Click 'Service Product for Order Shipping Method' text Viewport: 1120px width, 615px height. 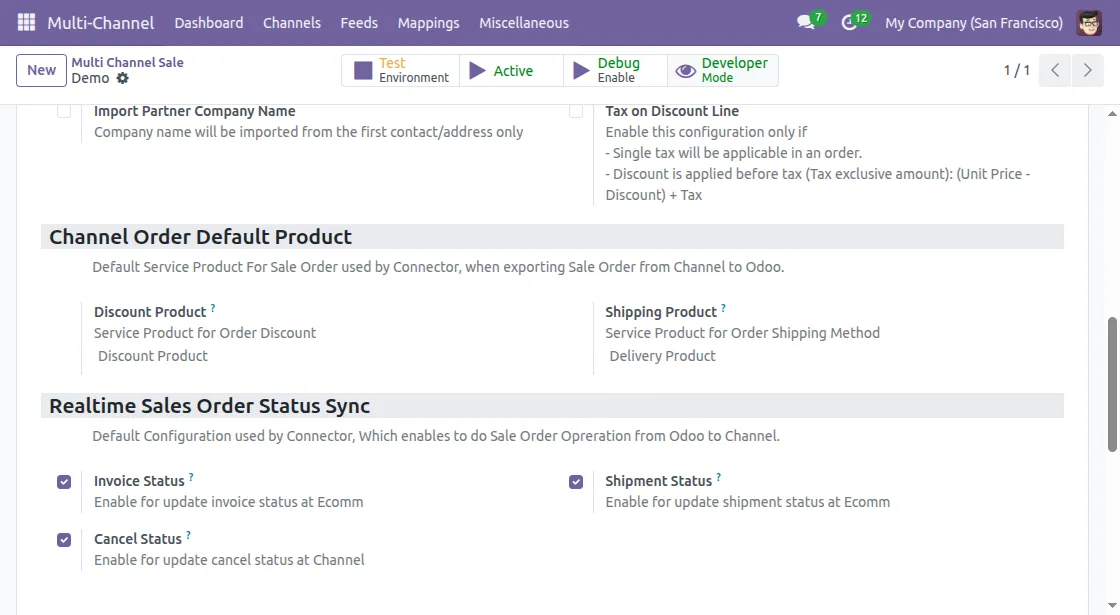point(743,333)
